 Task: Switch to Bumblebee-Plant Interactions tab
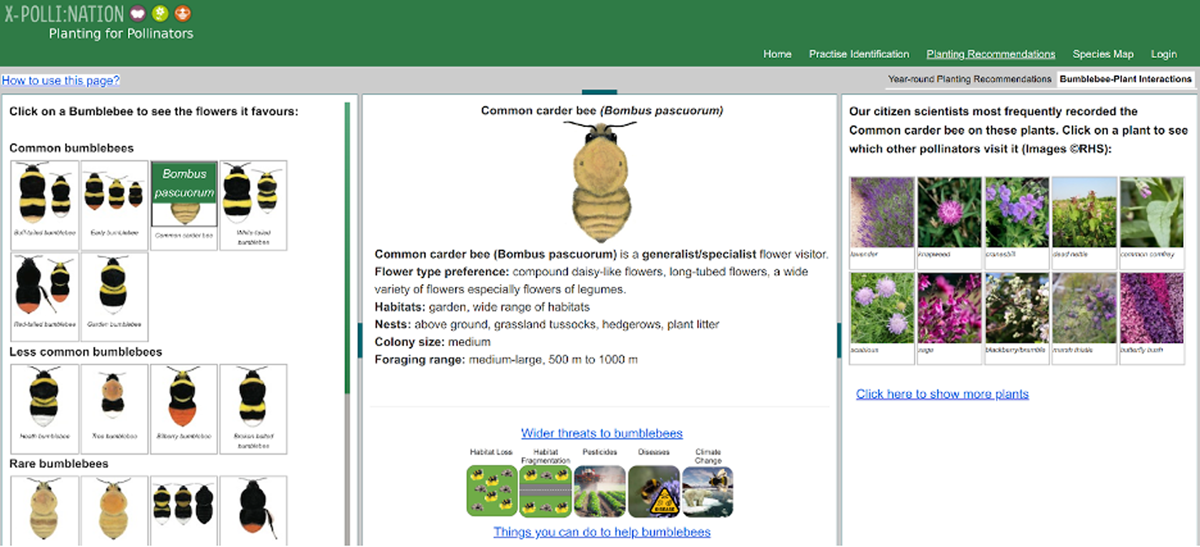(1126, 79)
